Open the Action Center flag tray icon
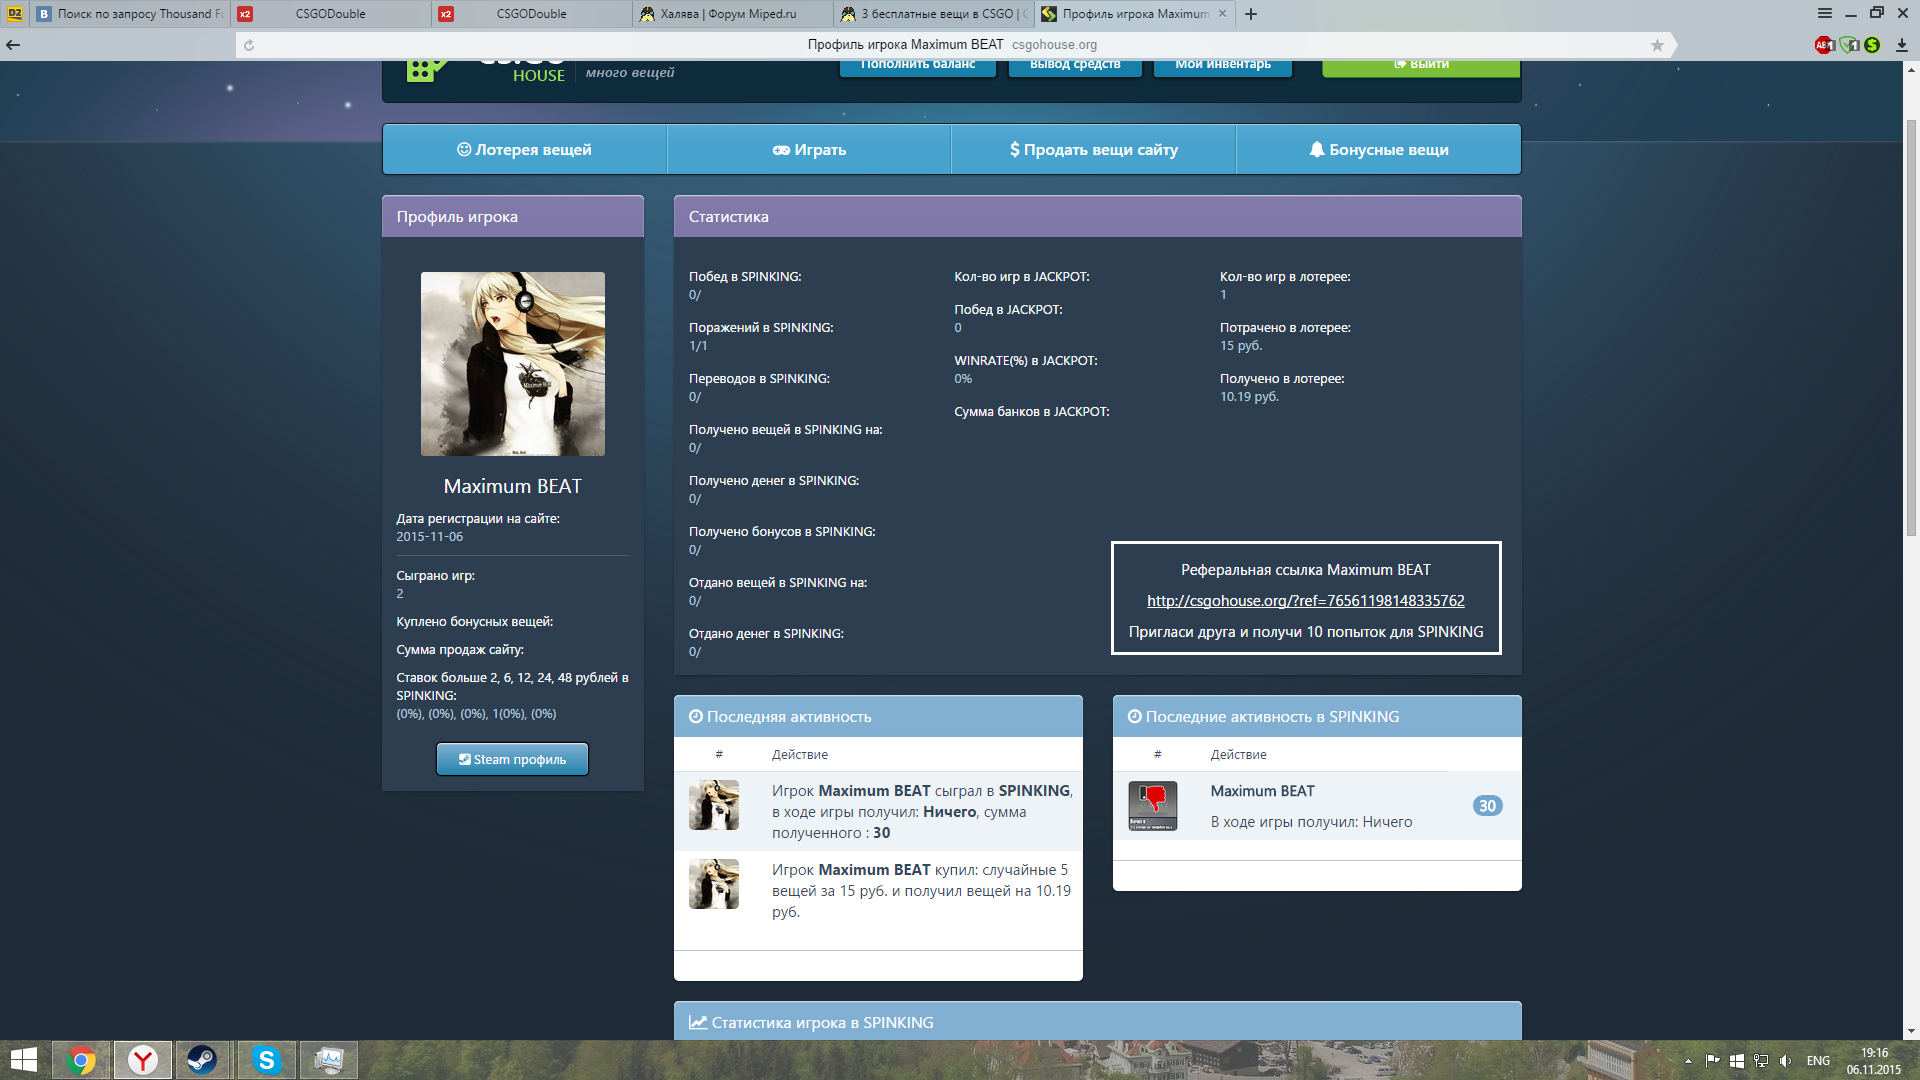 [1713, 1061]
